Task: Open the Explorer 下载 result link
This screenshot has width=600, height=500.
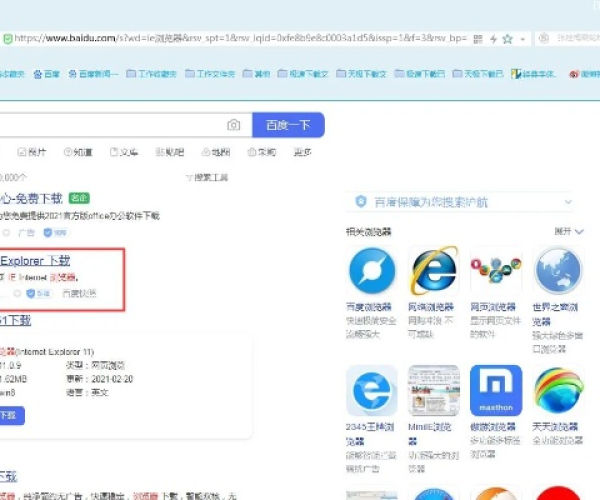Action: click(35, 261)
